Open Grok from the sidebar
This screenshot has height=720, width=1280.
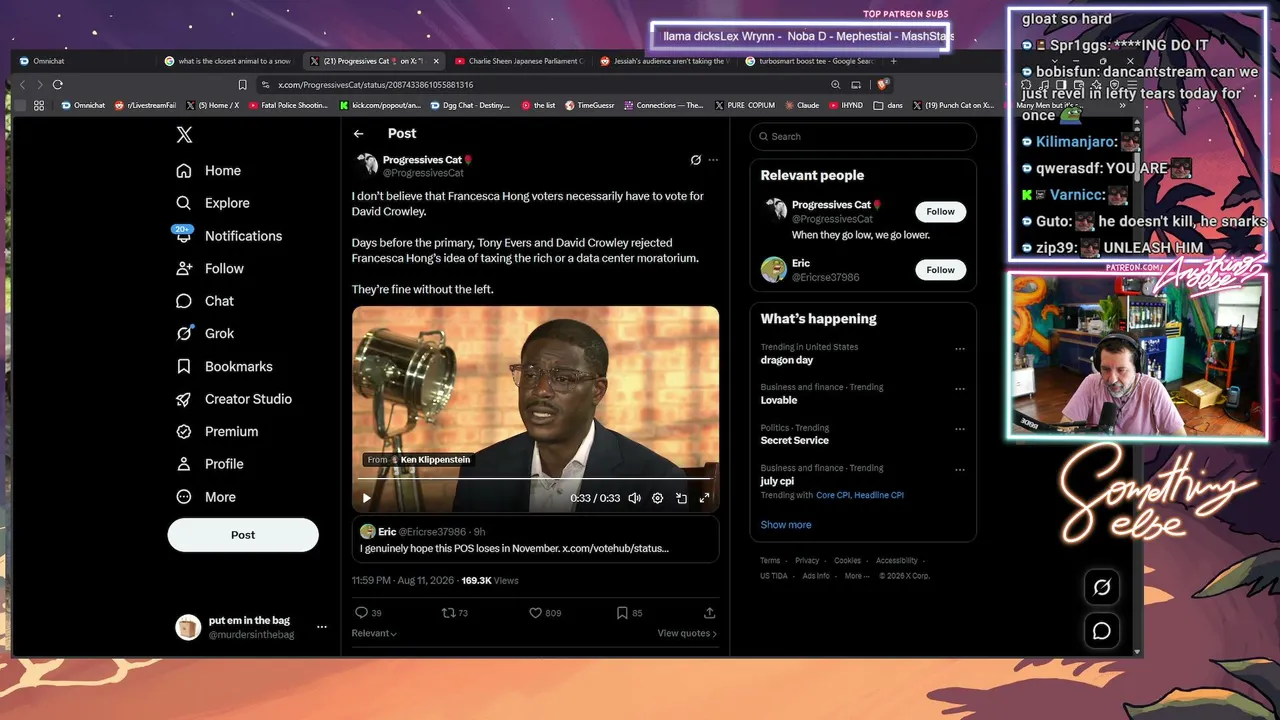point(205,334)
